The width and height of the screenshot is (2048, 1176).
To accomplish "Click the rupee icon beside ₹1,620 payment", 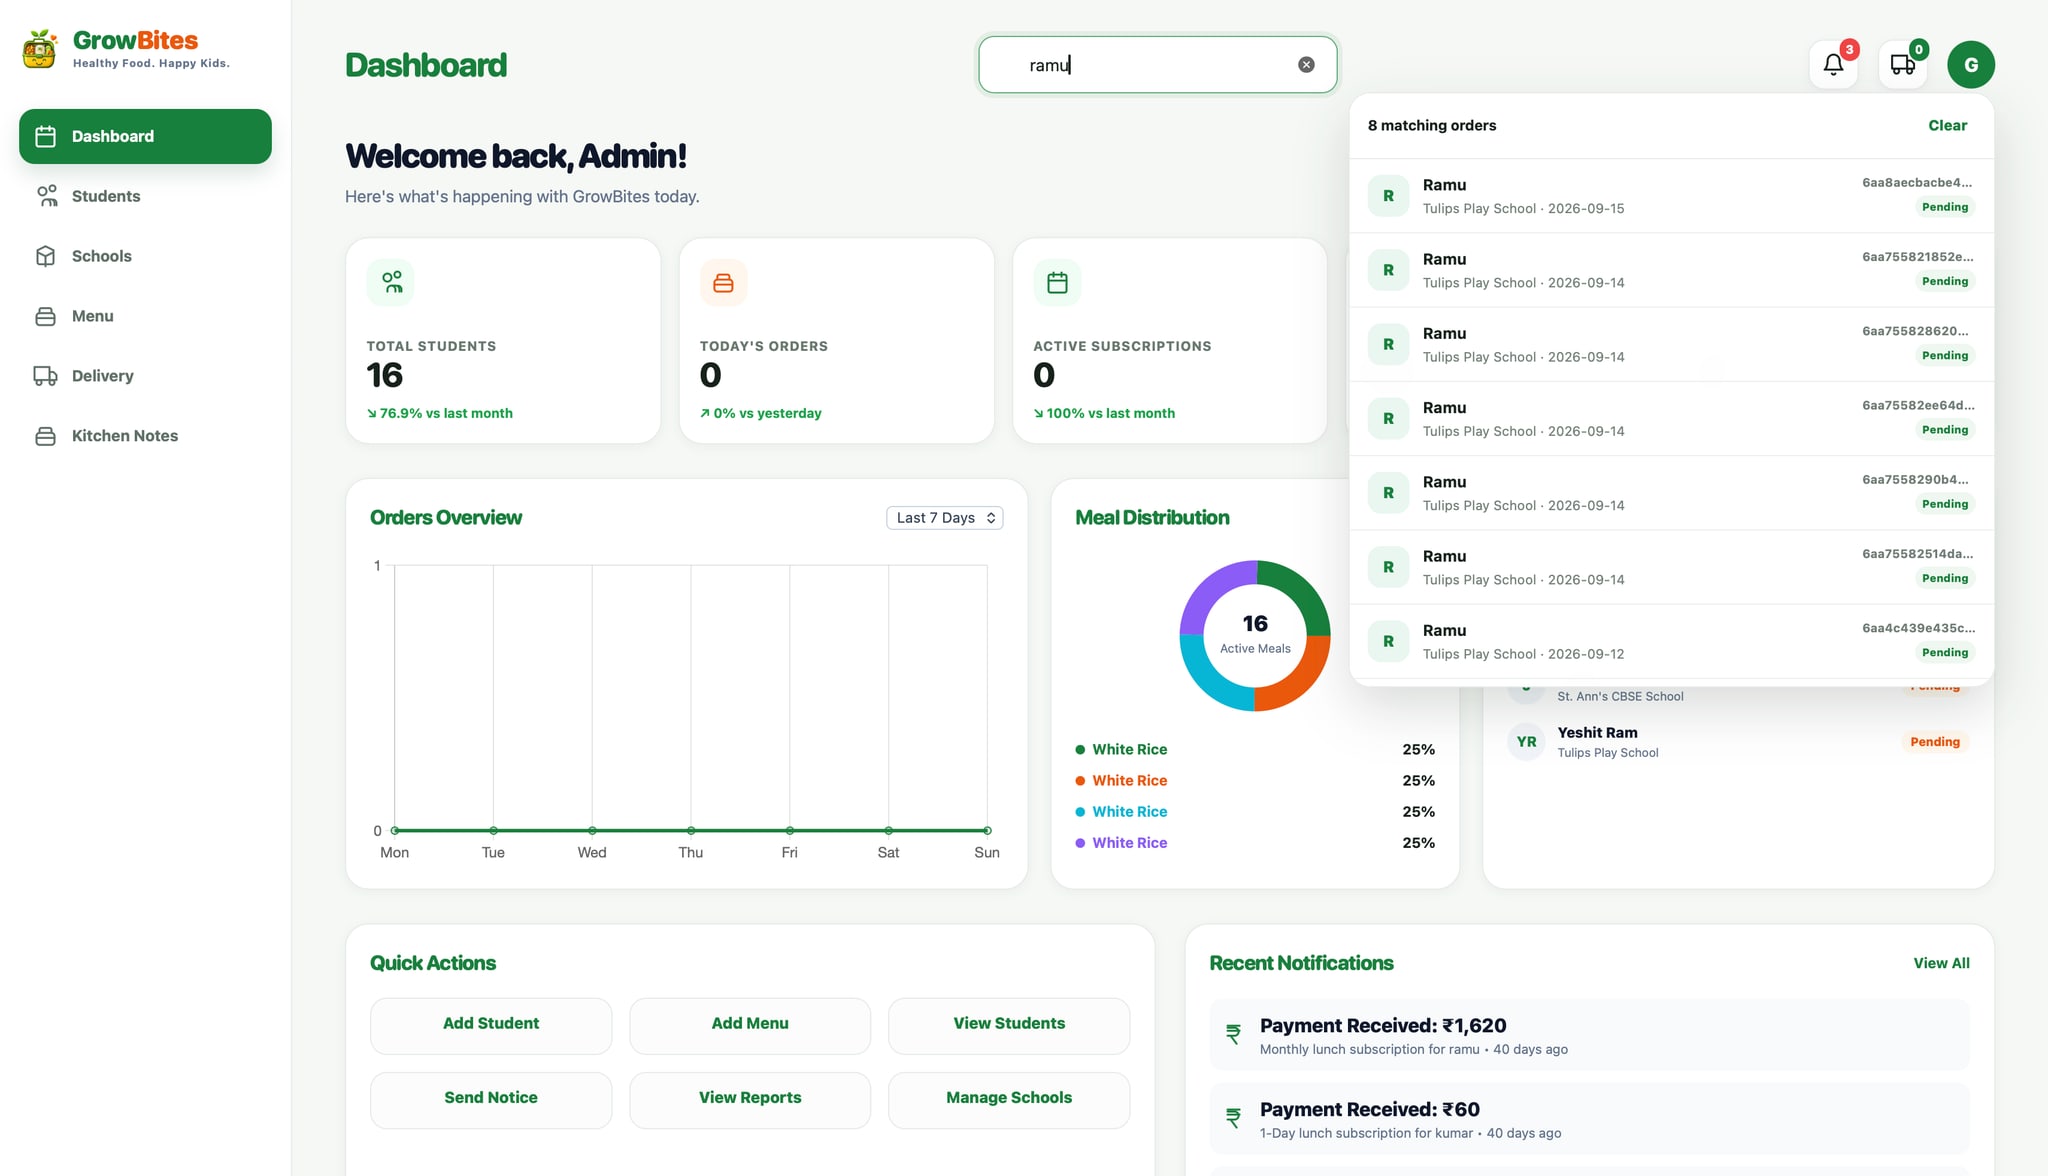I will [x=1233, y=1035].
